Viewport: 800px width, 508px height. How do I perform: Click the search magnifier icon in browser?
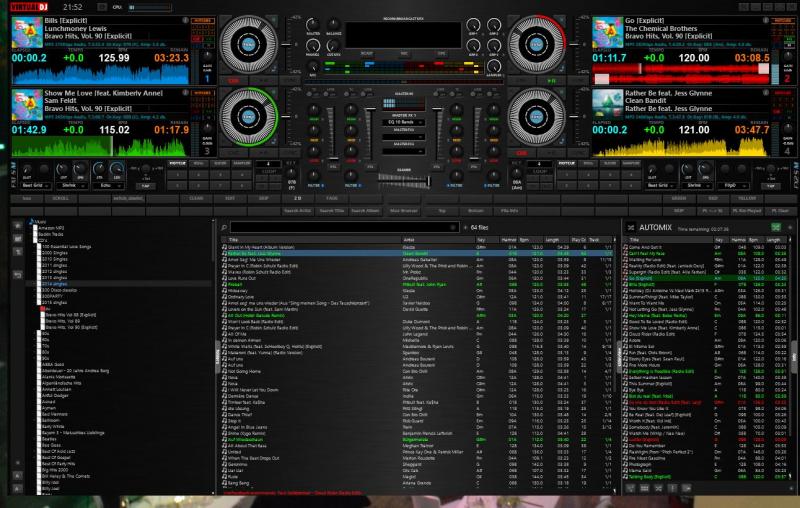click(x=224, y=227)
